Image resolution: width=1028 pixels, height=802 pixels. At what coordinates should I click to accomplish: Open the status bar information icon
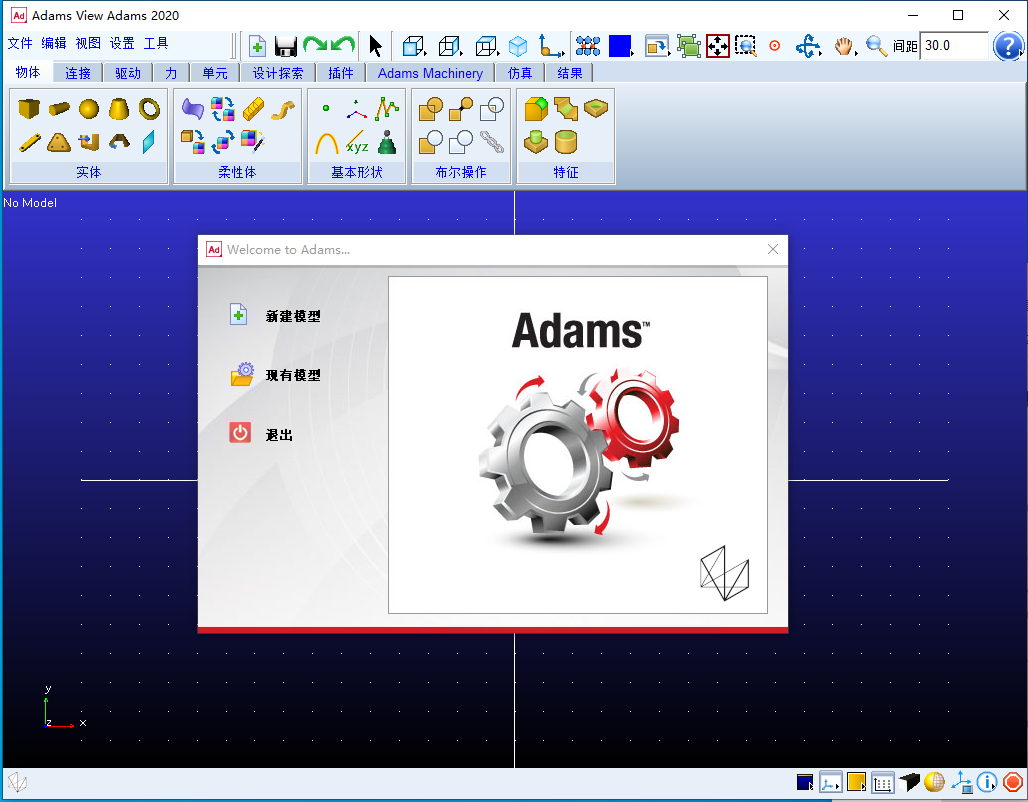[x=987, y=782]
